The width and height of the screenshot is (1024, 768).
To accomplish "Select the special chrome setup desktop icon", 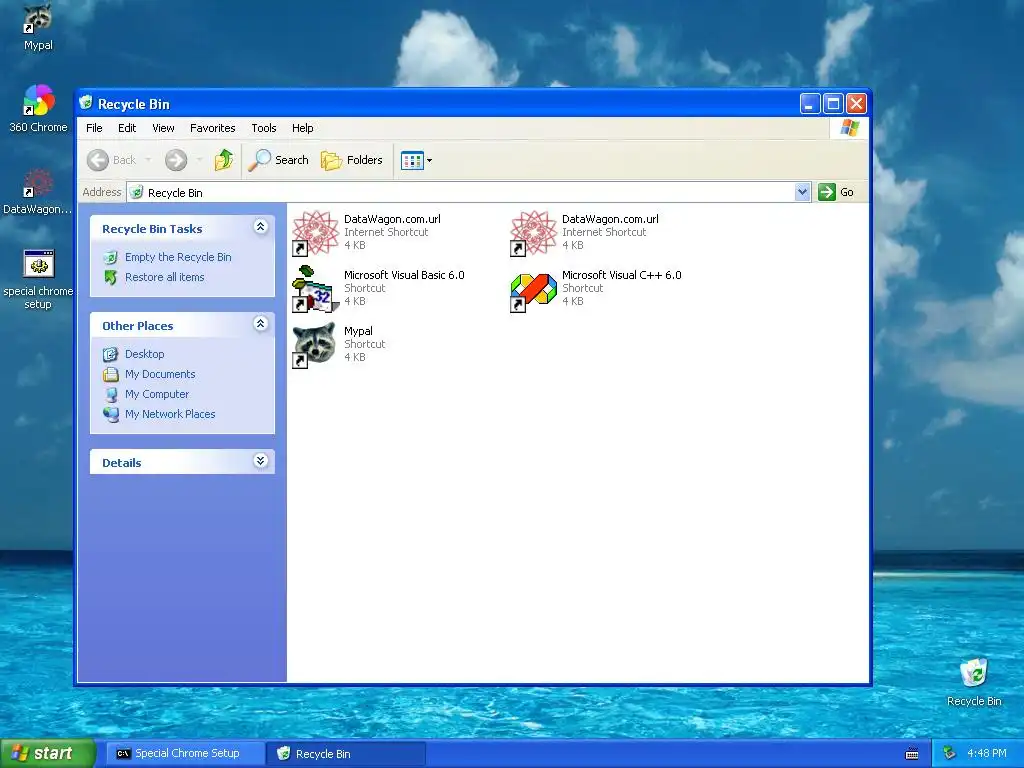I will pyautogui.click(x=39, y=264).
